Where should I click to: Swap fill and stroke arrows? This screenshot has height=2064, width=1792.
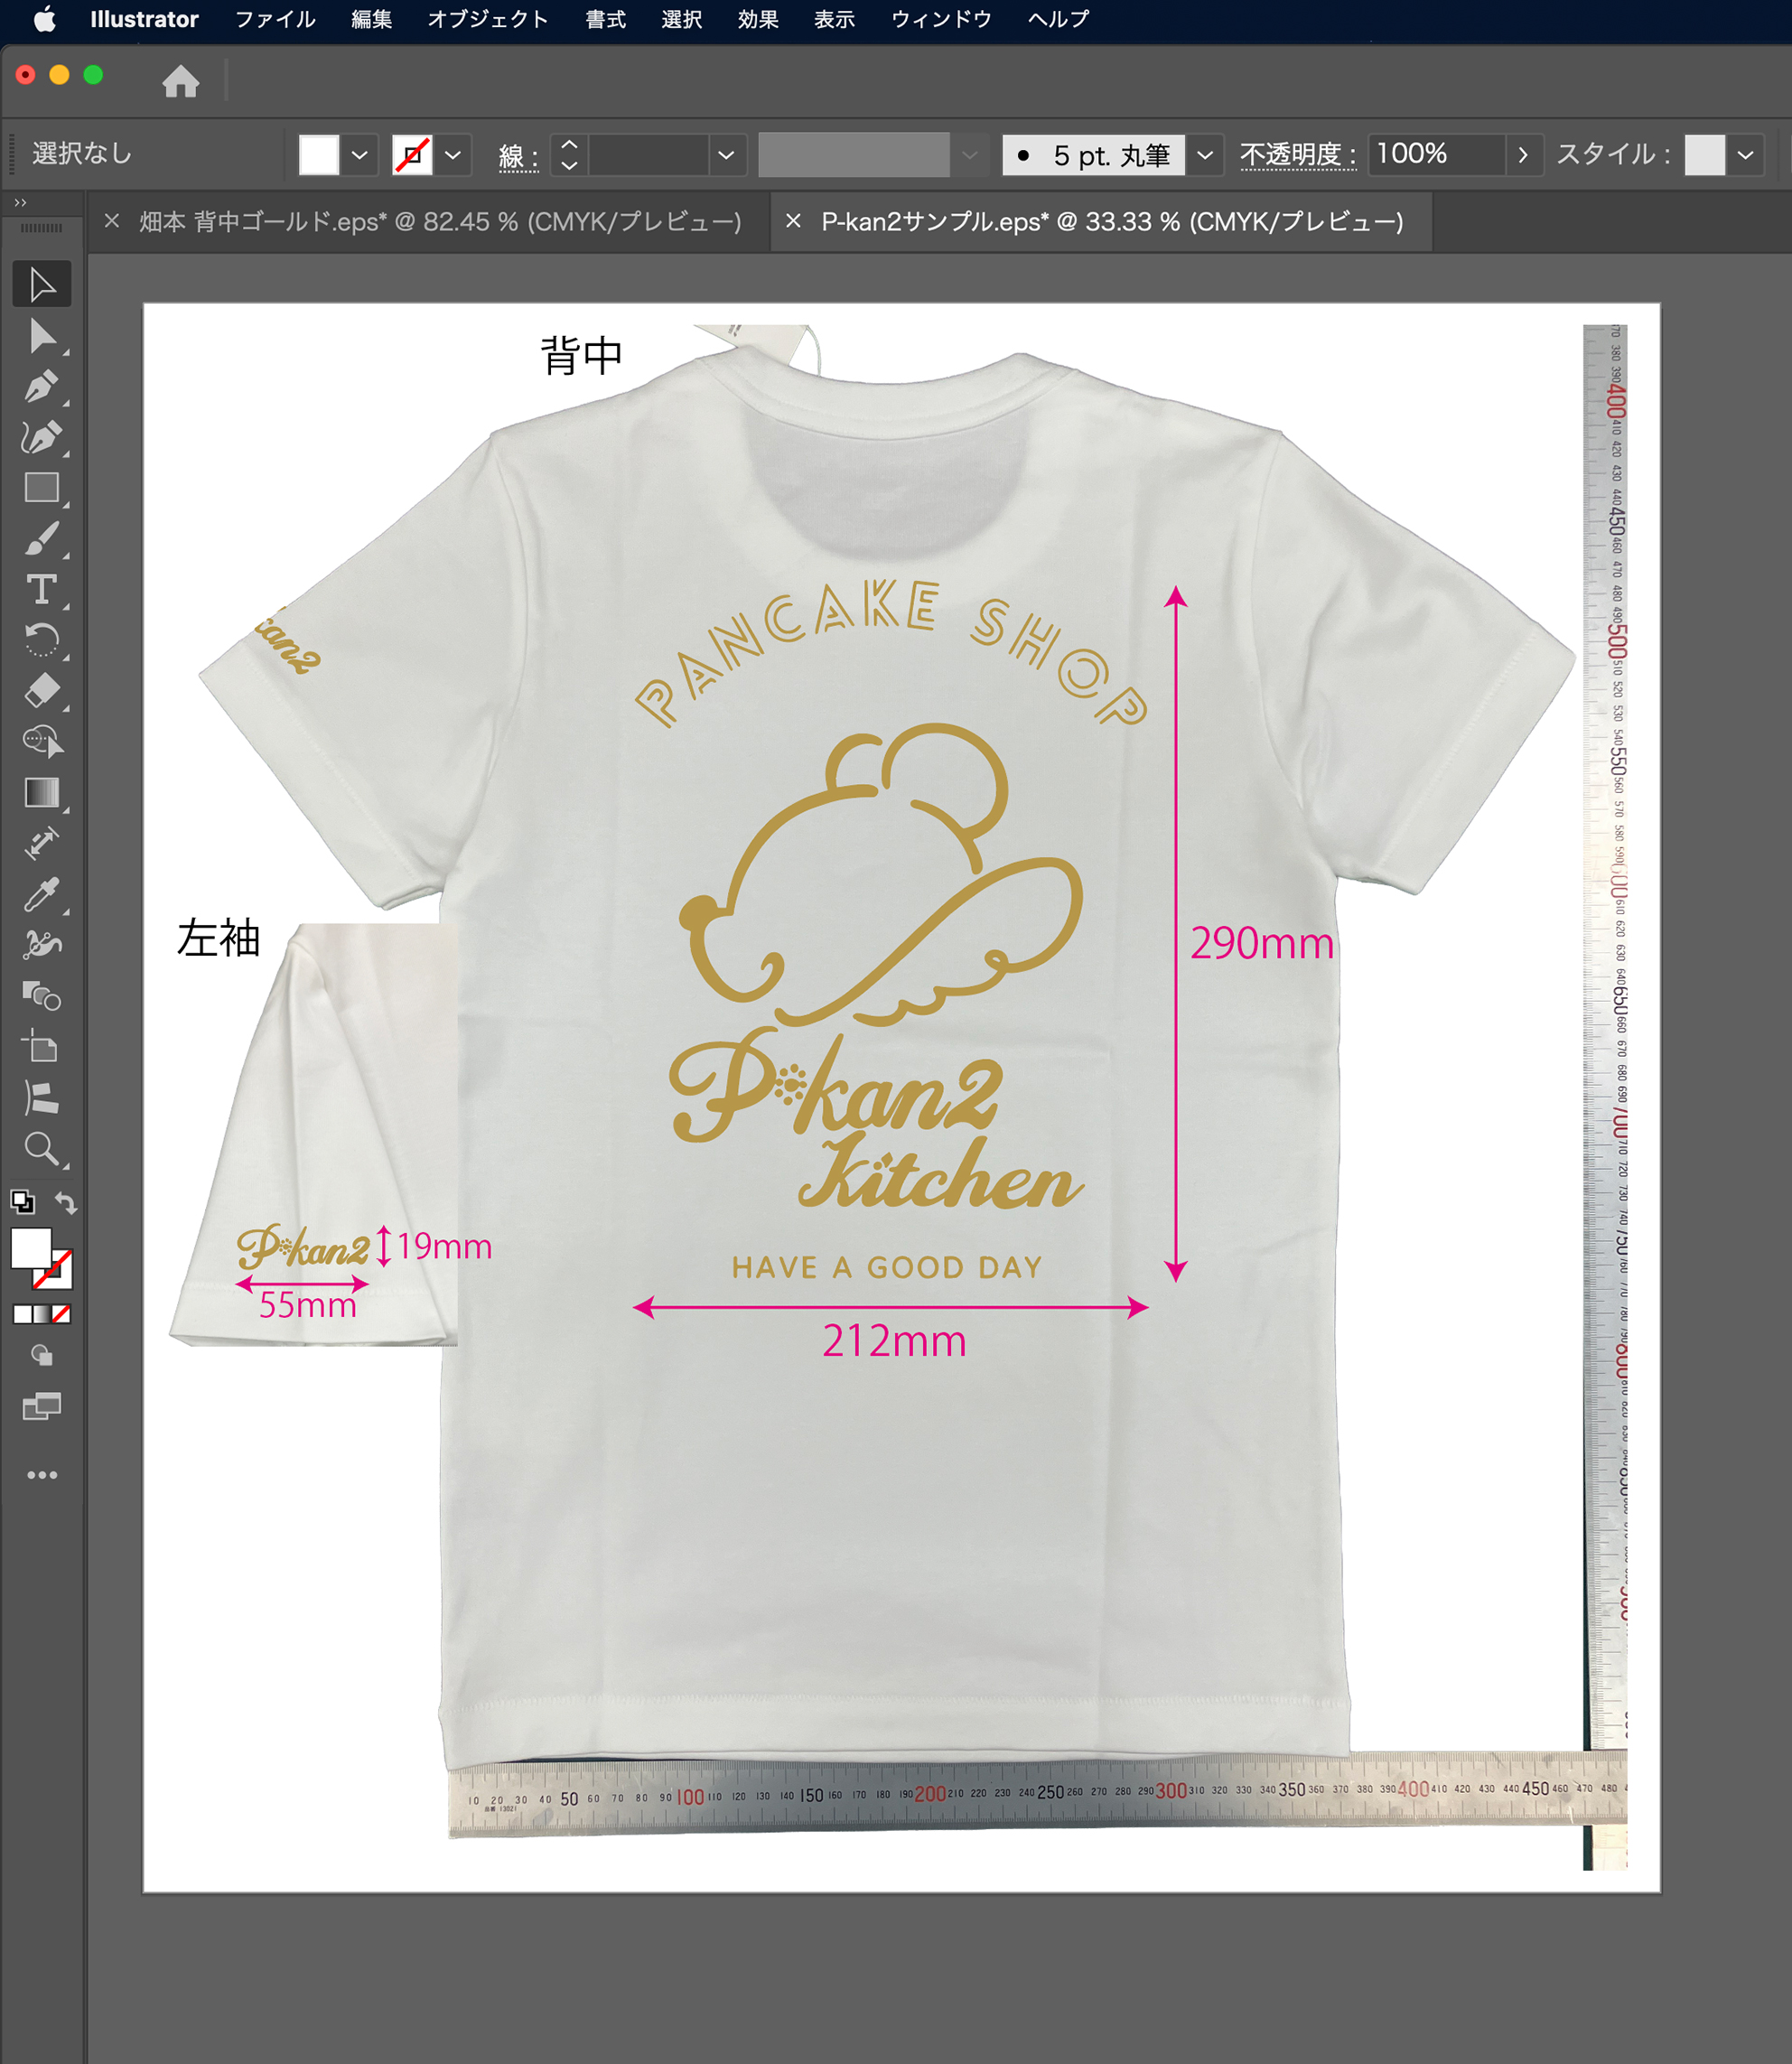click(66, 1203)
